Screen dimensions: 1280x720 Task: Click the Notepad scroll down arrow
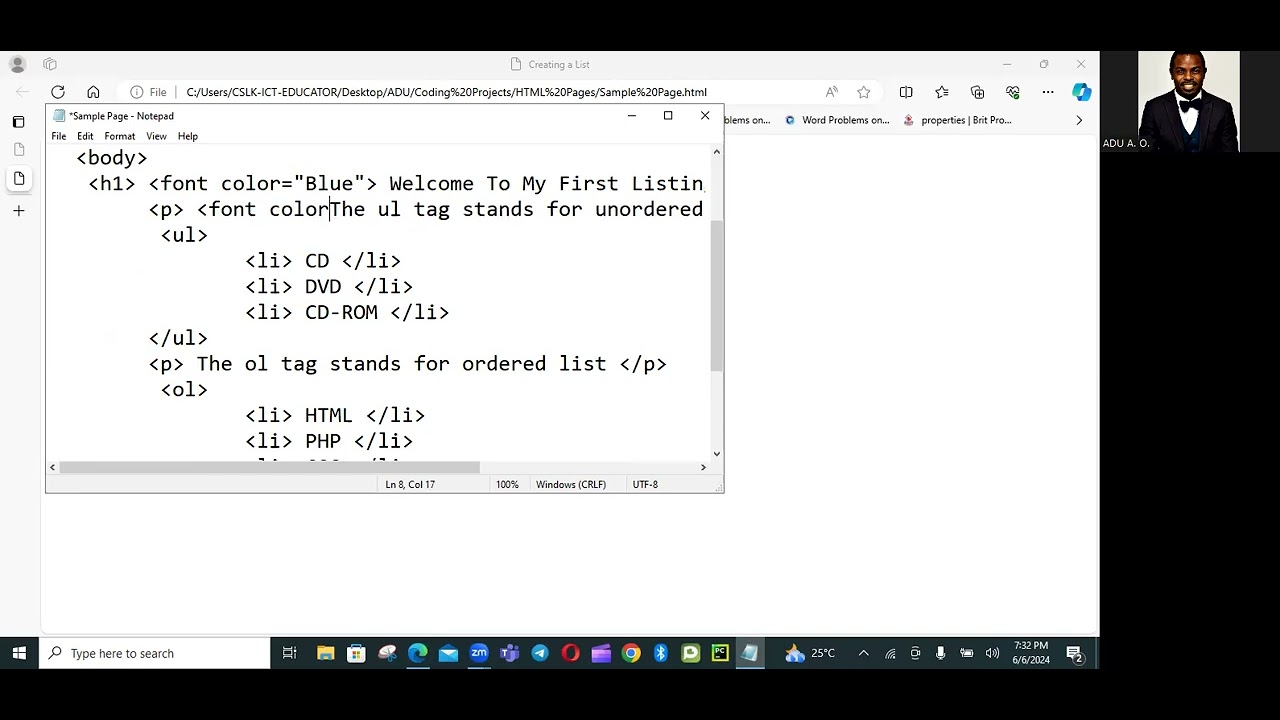click(716, 453)
